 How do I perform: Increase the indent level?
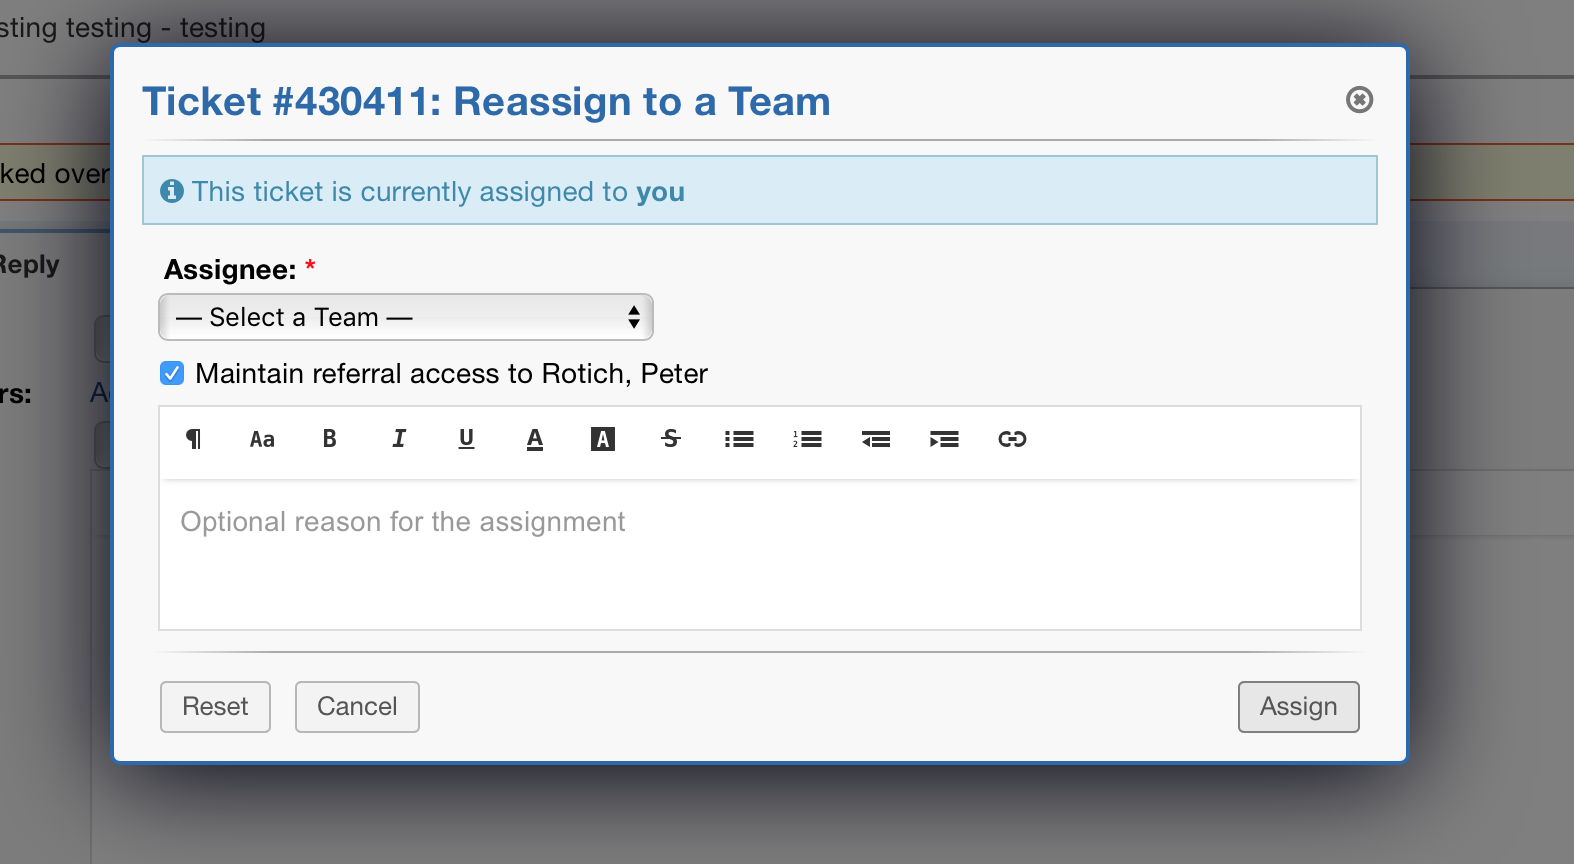(x=944, y=439)
